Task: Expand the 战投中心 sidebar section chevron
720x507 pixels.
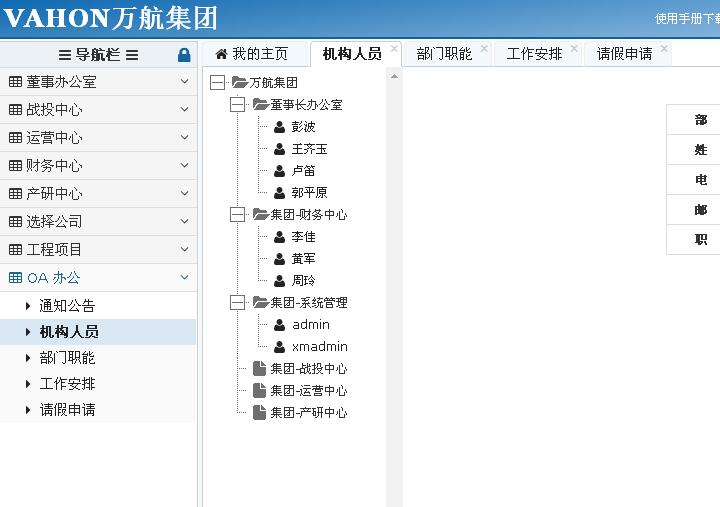Action: coord(184,110)
